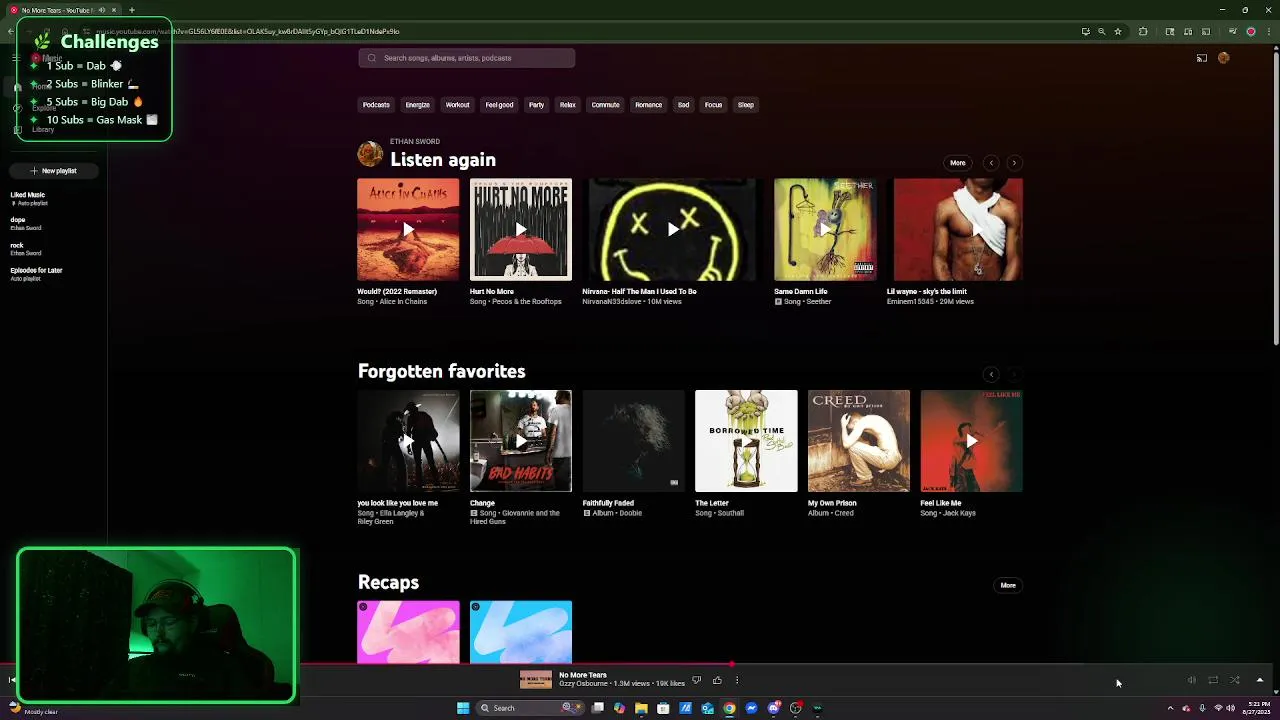
Task: Open the Faithfully Faded album cover
Action: pyautogui.click(x=634, y=441)
